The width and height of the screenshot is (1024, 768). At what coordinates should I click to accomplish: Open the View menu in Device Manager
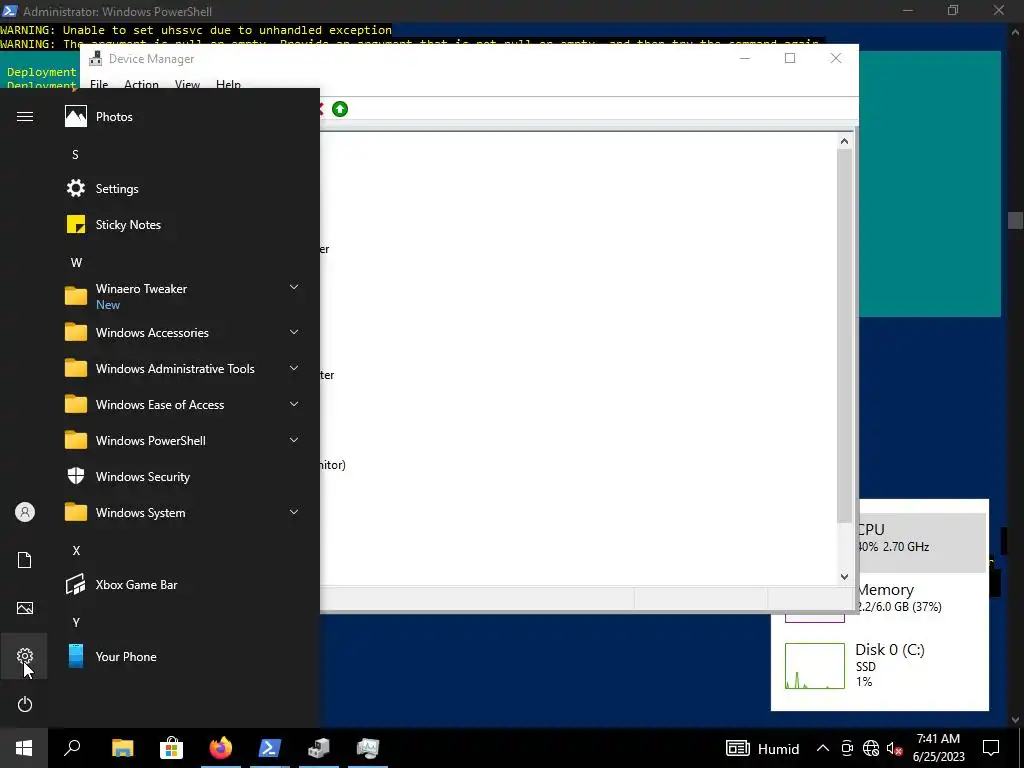187,84
